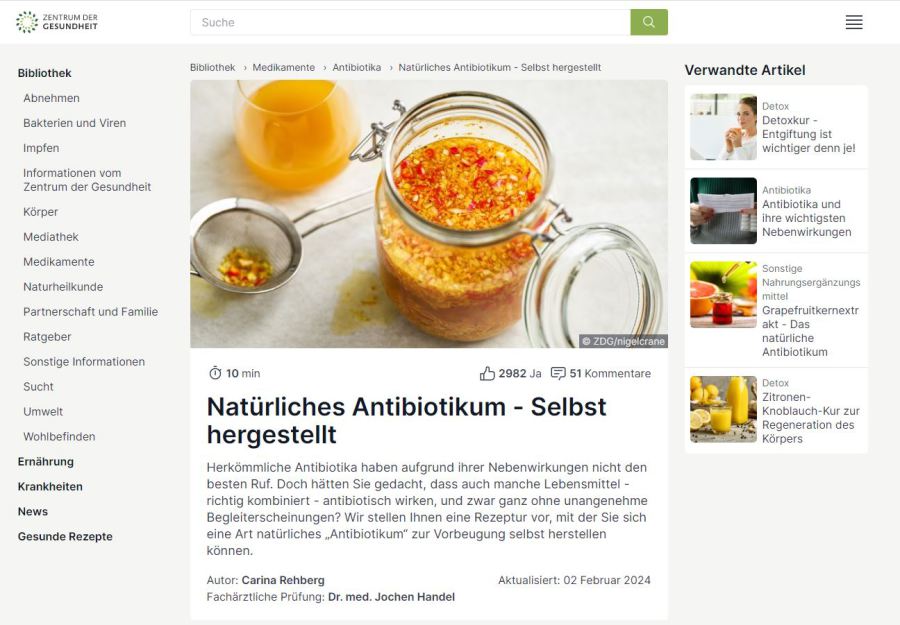Screen dimensions: 900x625
Task: Select Naturheilkunde in the sidebar
Action: pyautogui.click(x=63, y=287)
